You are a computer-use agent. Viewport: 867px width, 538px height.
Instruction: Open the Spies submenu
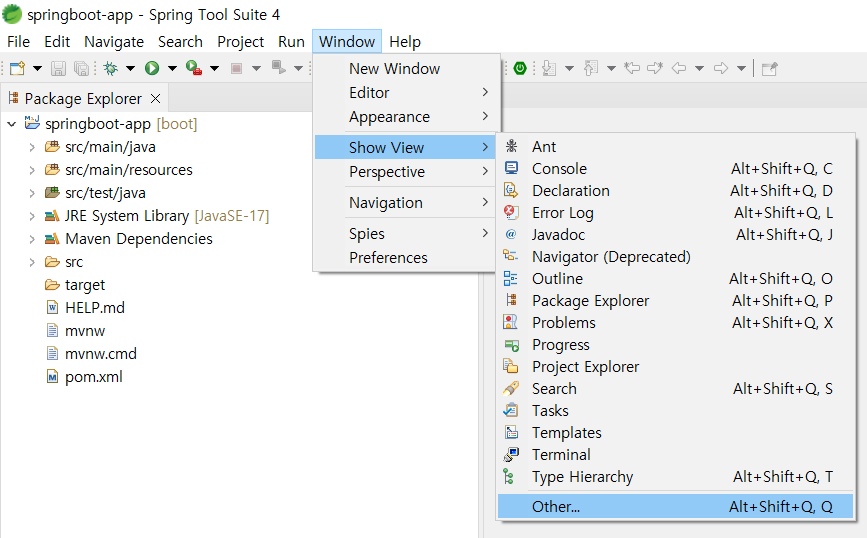[x=406, y=233]
